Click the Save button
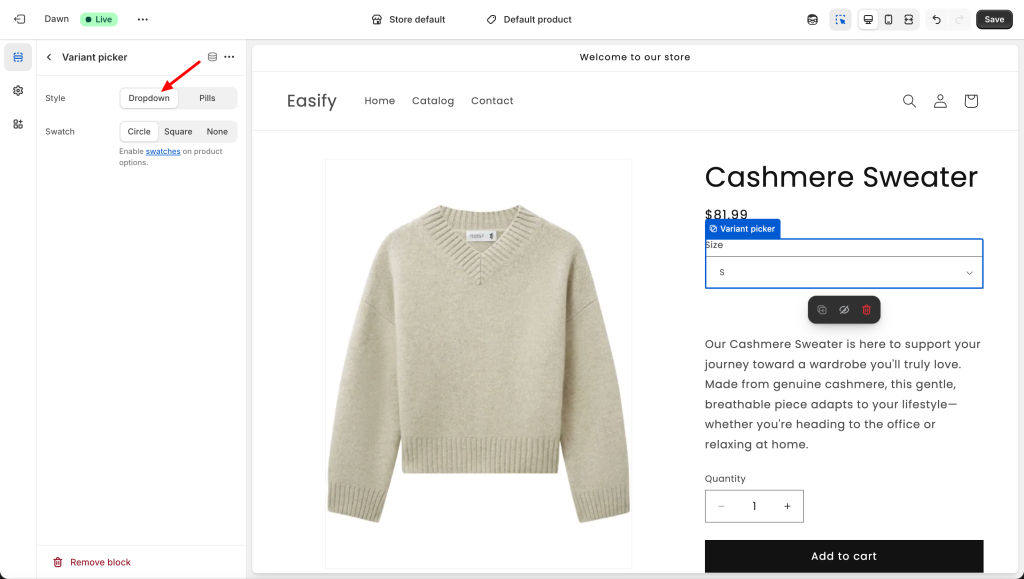1024x579 pixels. 994,19
